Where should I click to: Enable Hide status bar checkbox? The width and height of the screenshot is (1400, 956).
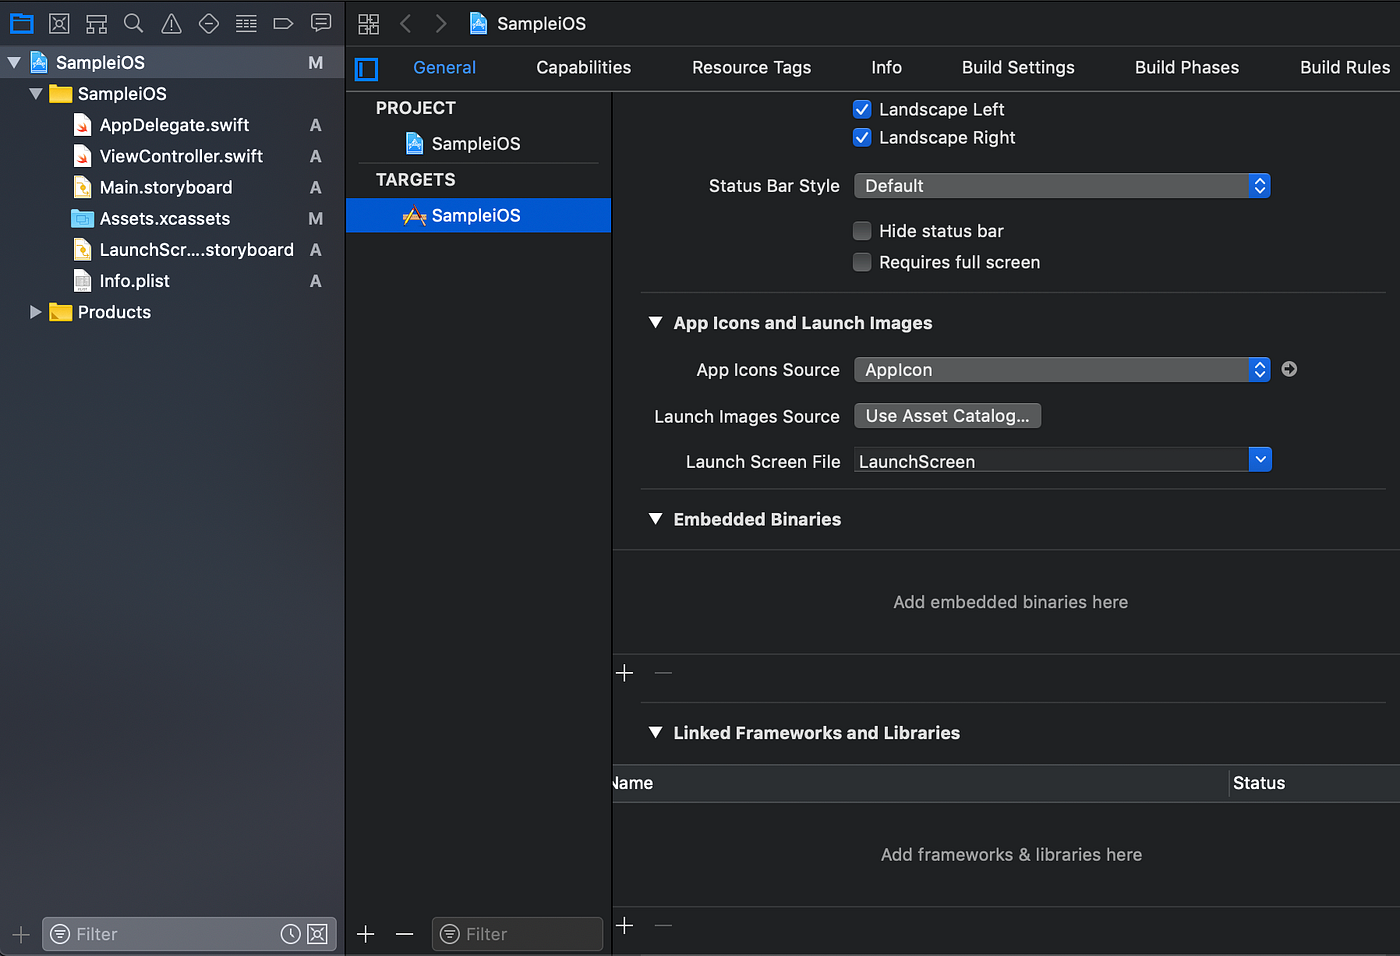tap(862, 231)
